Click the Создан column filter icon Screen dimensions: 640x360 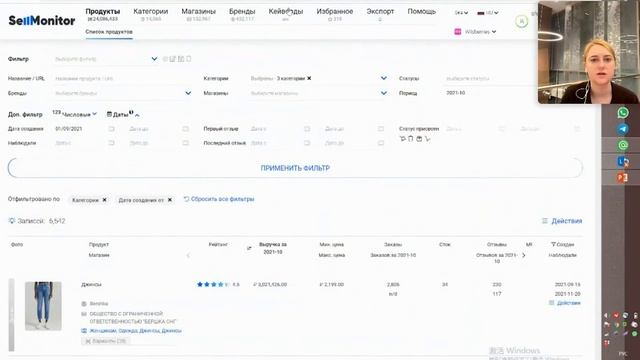pyautogui.click(x=553, y=244)
